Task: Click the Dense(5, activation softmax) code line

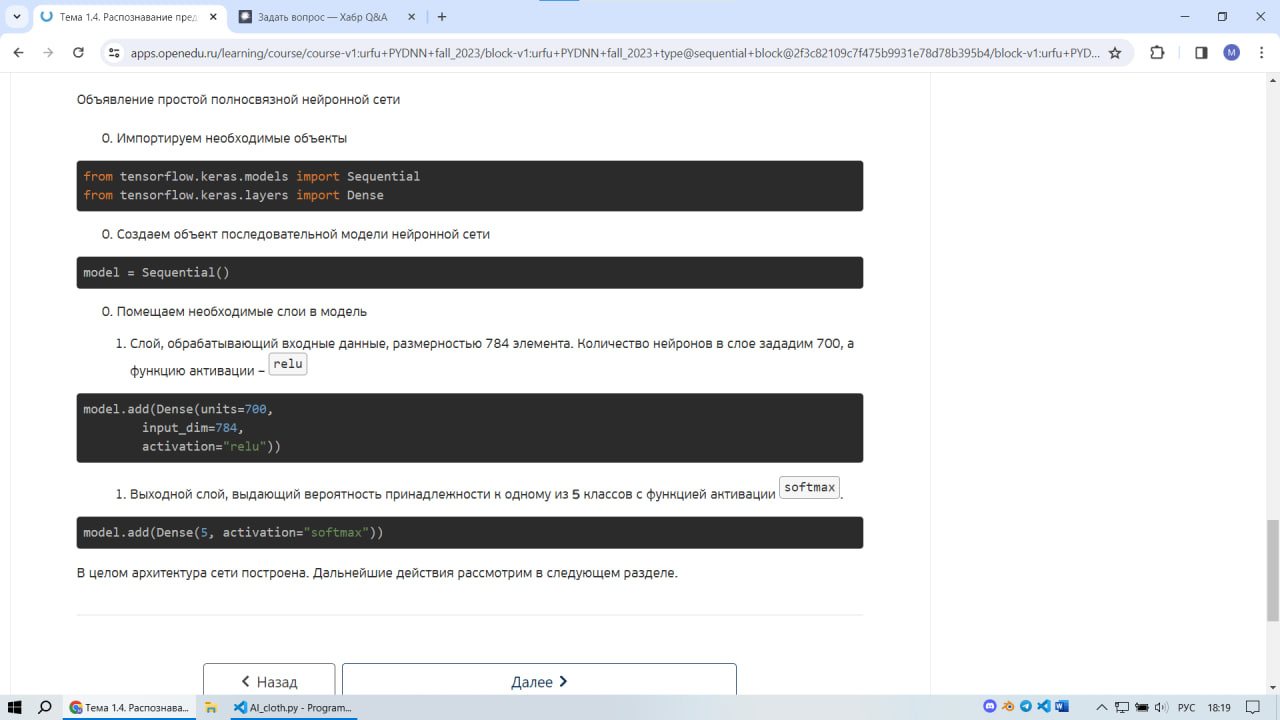Action: click(233, 533)
